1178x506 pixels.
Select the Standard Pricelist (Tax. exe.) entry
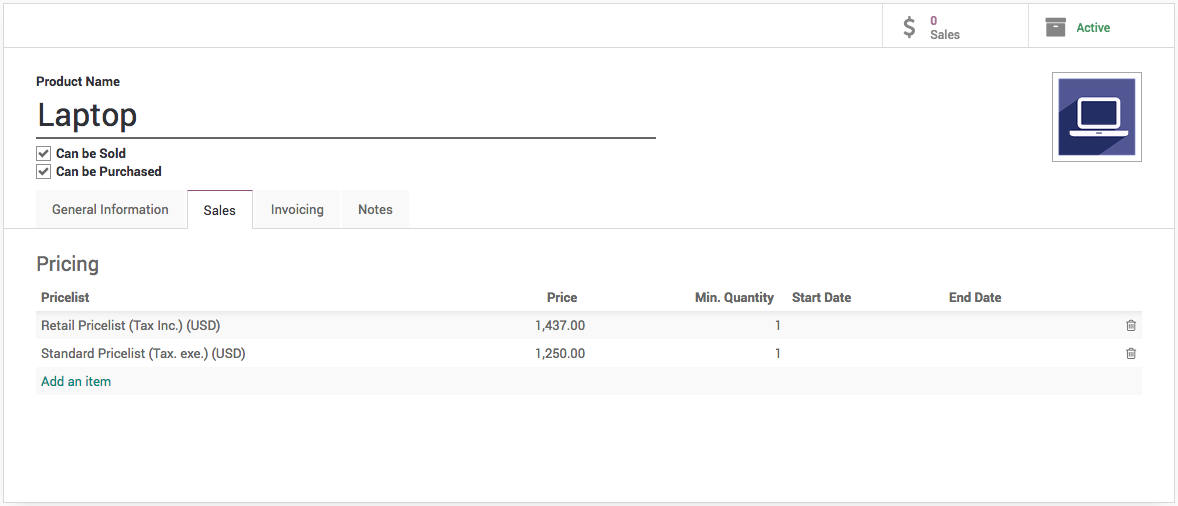[x=143, y=353]
